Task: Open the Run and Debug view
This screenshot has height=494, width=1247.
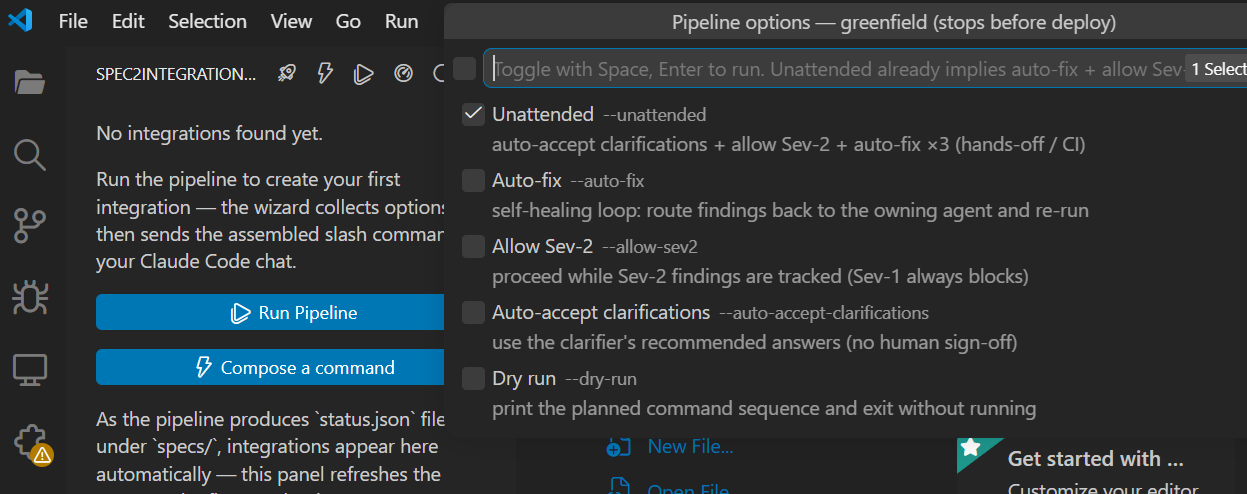Action: pos(30,298)
